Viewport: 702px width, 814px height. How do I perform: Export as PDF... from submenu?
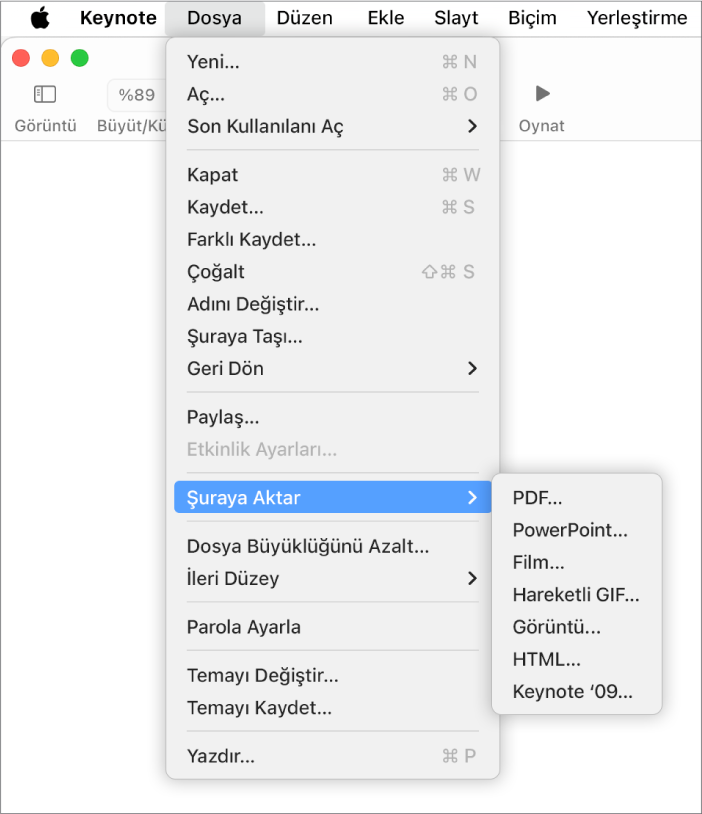tap(577, 497)
